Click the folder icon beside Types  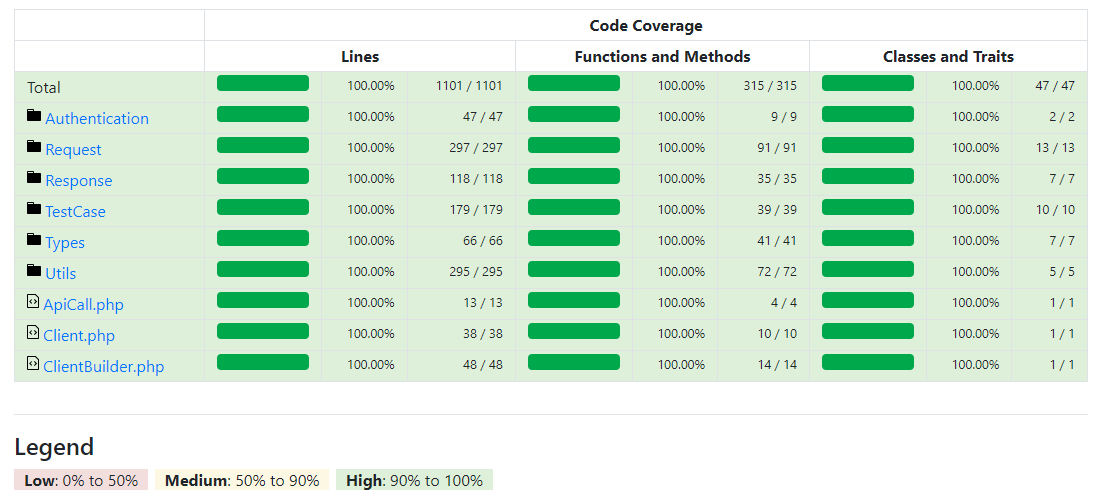[34, 239]
